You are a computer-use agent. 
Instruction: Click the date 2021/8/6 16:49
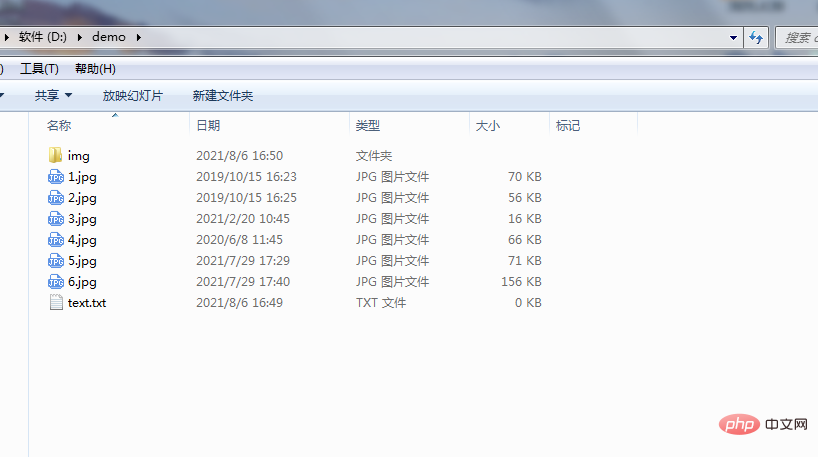tap(239, 303)
